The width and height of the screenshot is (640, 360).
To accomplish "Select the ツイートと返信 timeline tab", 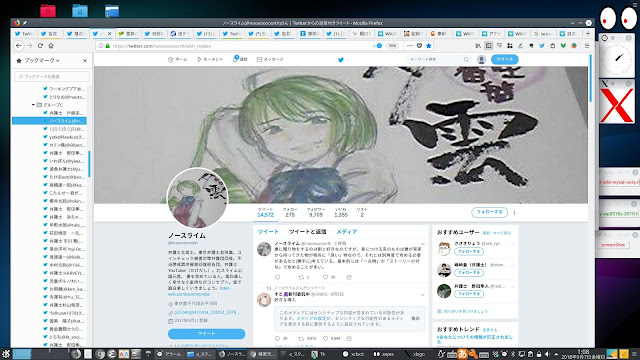I will coord(307,231).
